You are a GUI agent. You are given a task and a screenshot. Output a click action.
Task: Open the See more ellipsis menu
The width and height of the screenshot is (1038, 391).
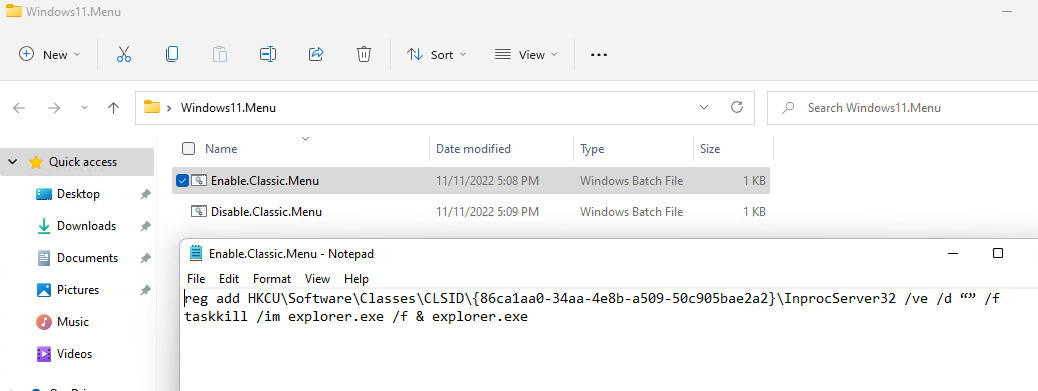598,55
